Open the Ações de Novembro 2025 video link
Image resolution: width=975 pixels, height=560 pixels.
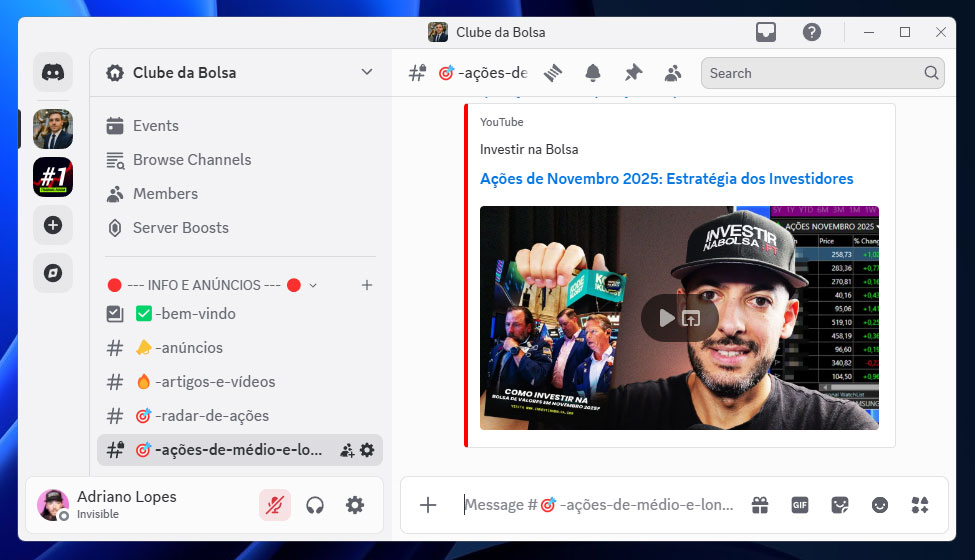[x=667, y=179]
